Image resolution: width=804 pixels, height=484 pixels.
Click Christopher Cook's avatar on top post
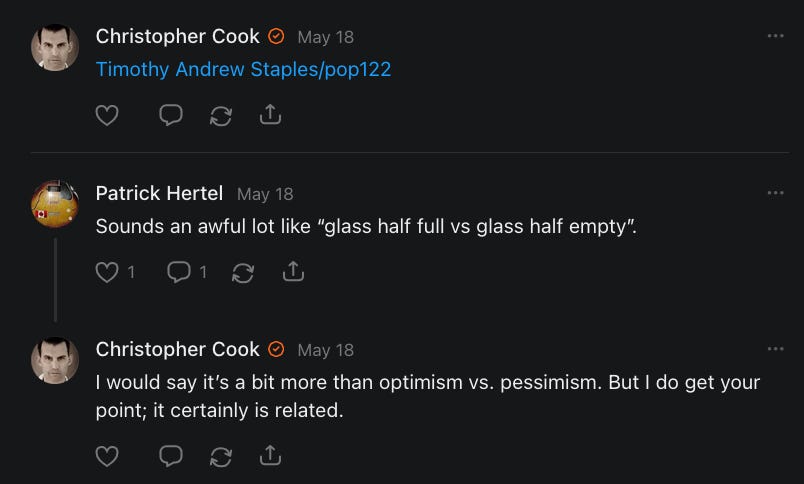tap(55, 48)
